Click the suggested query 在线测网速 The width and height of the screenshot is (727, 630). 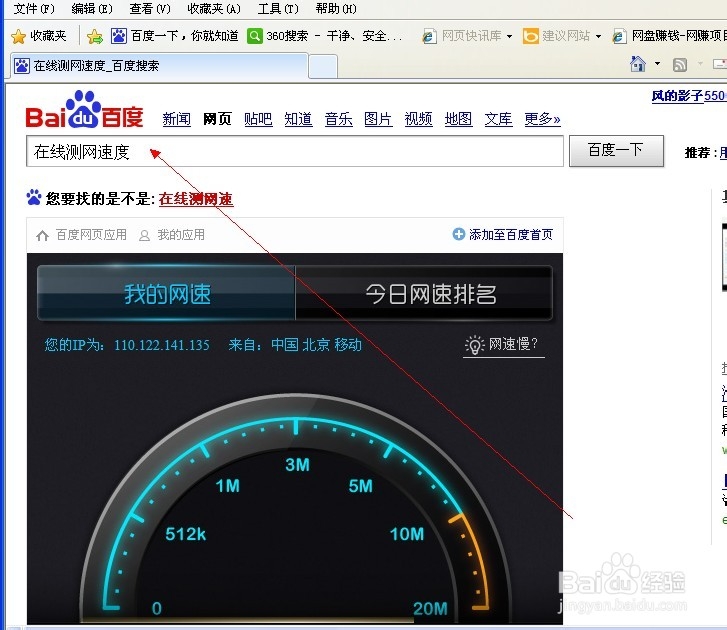click(x=196, y=199)
